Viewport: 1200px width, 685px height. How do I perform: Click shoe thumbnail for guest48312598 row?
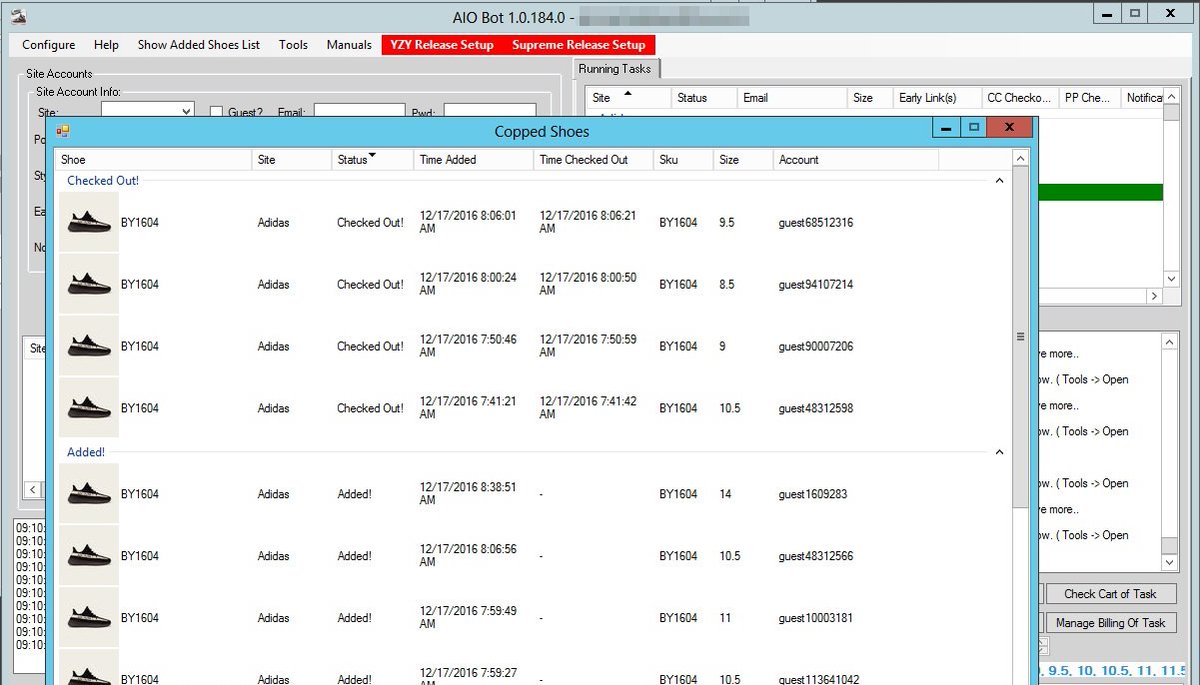tap(88, 408)
